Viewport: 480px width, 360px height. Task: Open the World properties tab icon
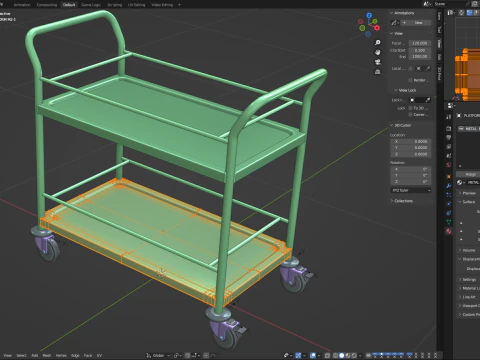click(x=449, y=165)
